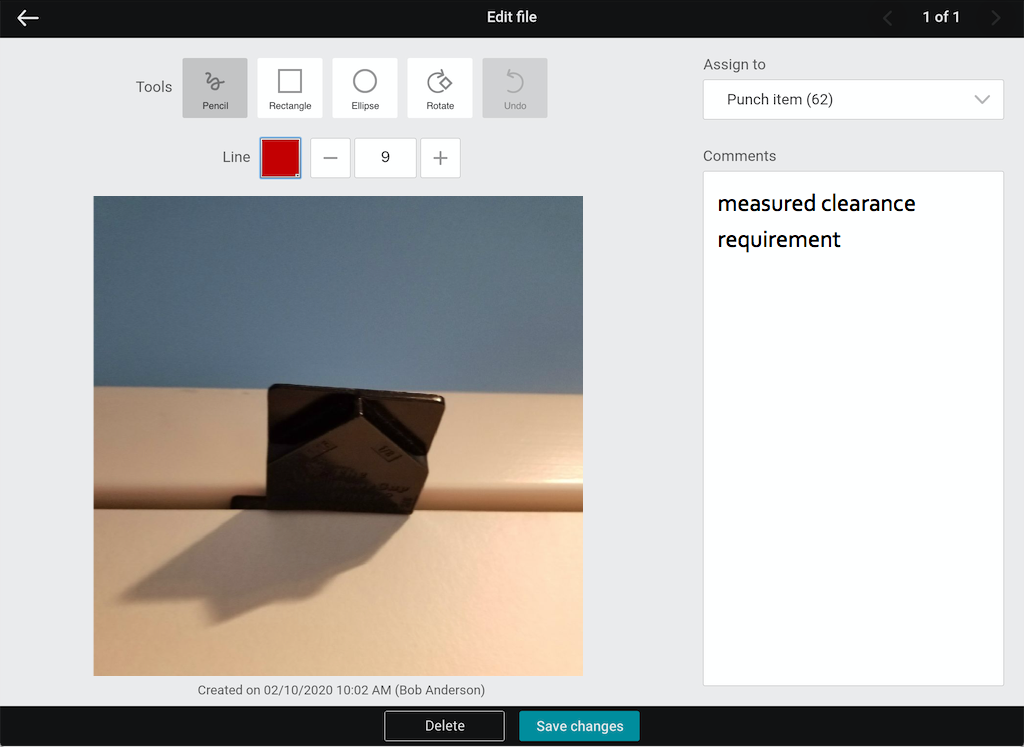The image size is (1024, 747).
Task: Go to the previous file chevron
Action: (887, 18)
